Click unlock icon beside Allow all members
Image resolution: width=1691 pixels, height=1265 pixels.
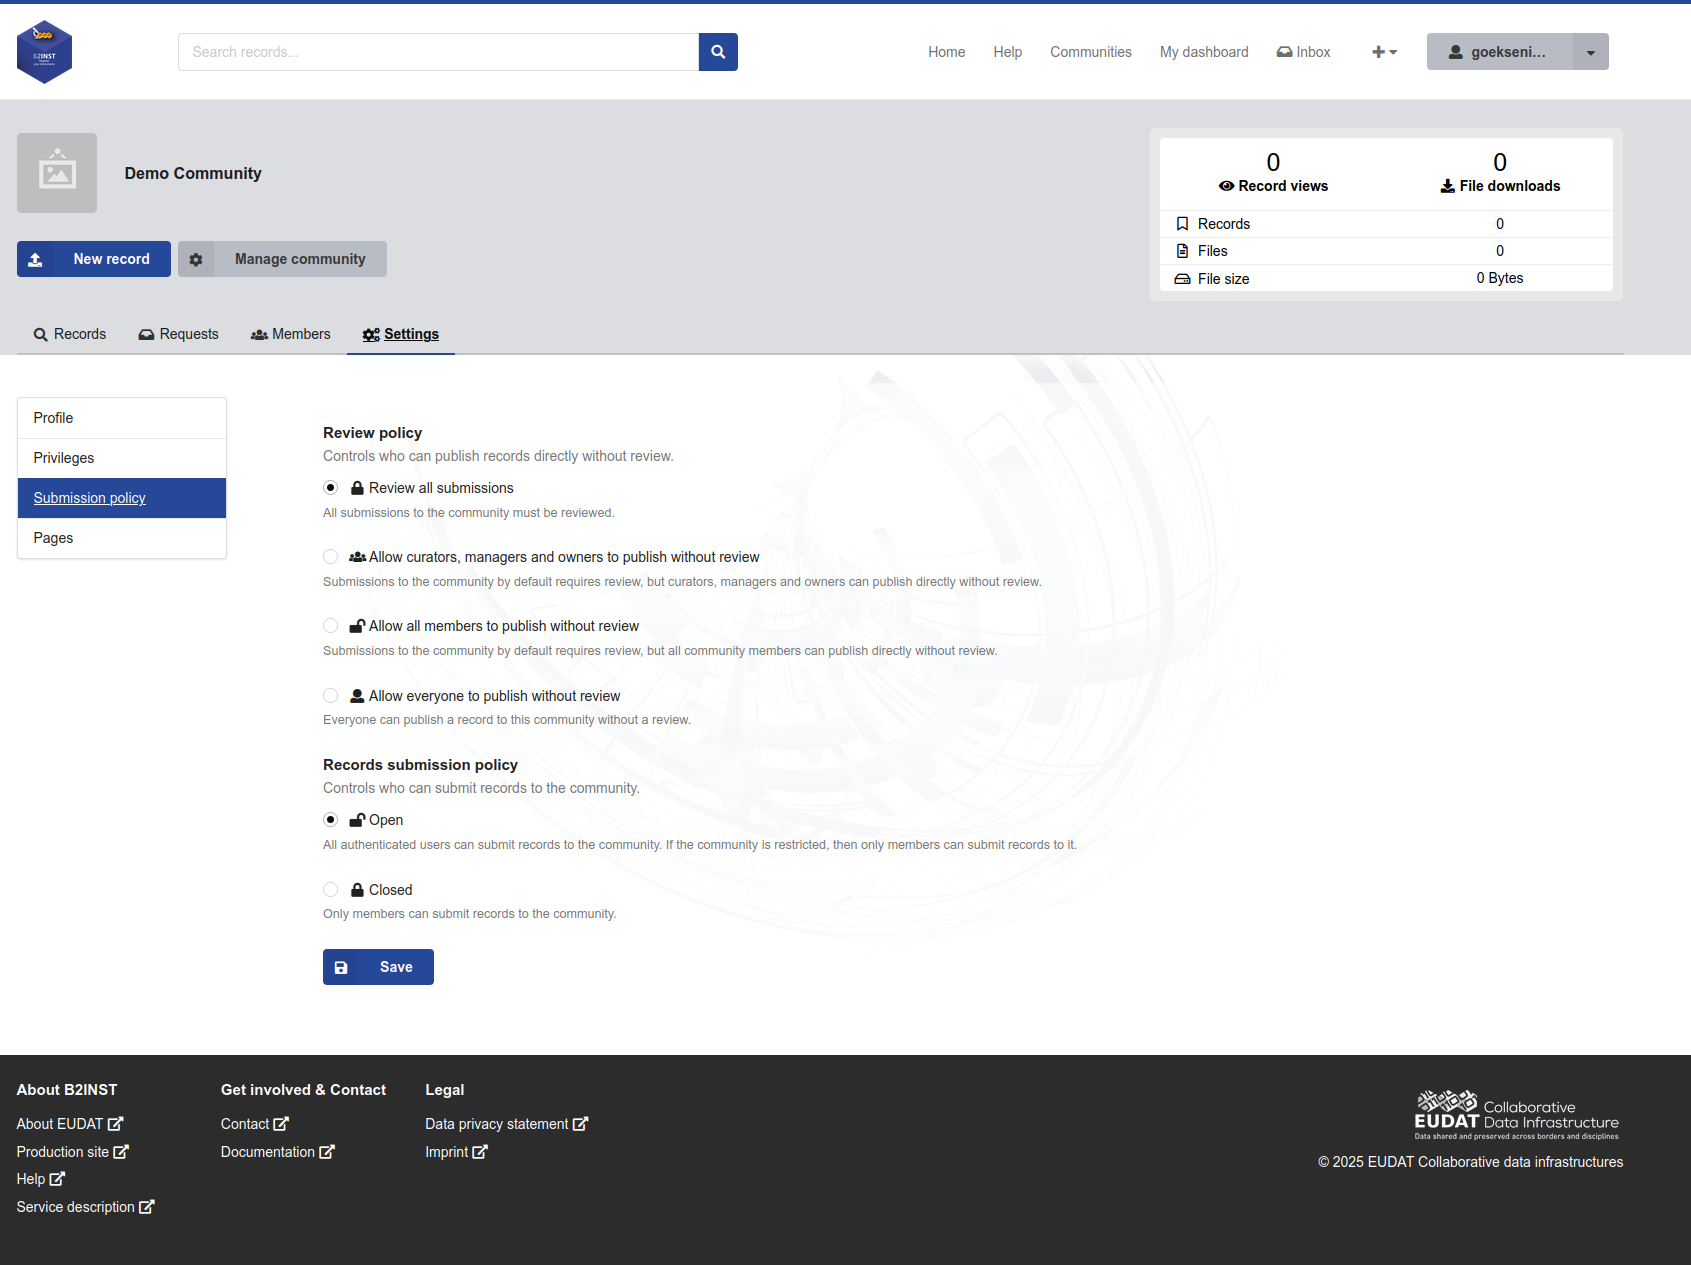click(x=357, y=626)
